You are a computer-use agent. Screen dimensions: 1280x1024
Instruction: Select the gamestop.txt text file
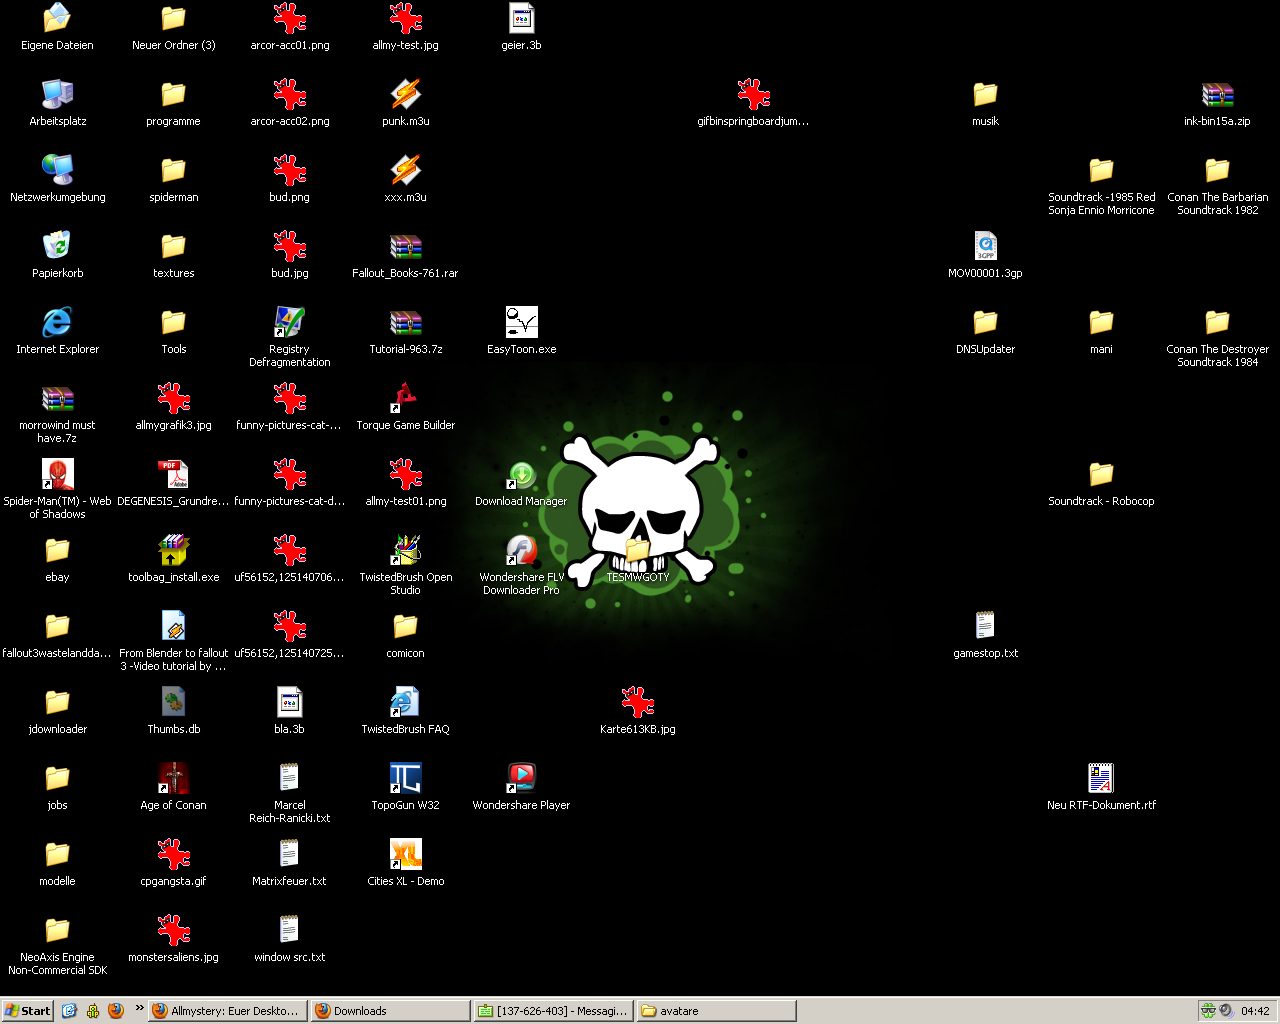[x=985, y=626]
